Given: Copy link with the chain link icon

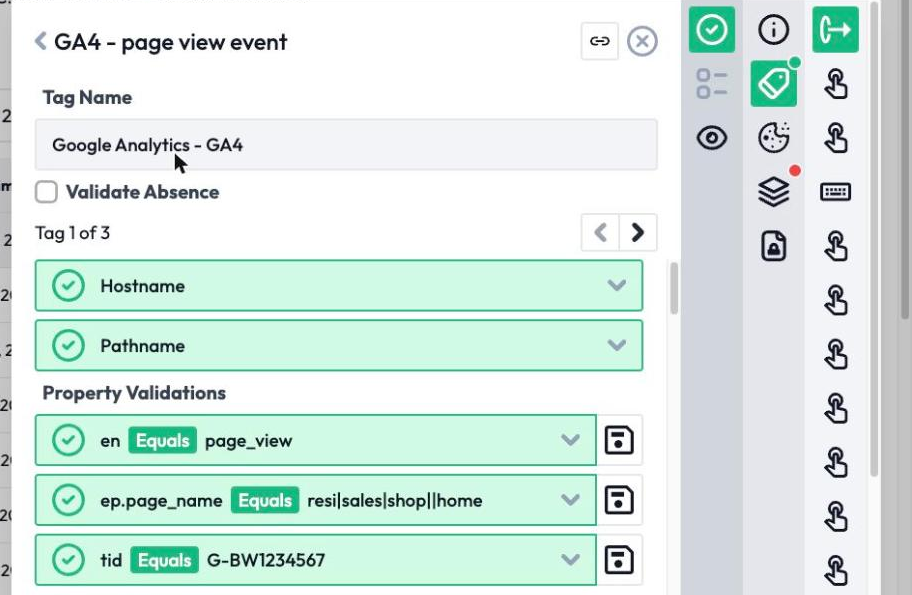Looking at the screenshot, I should (600, 41).
